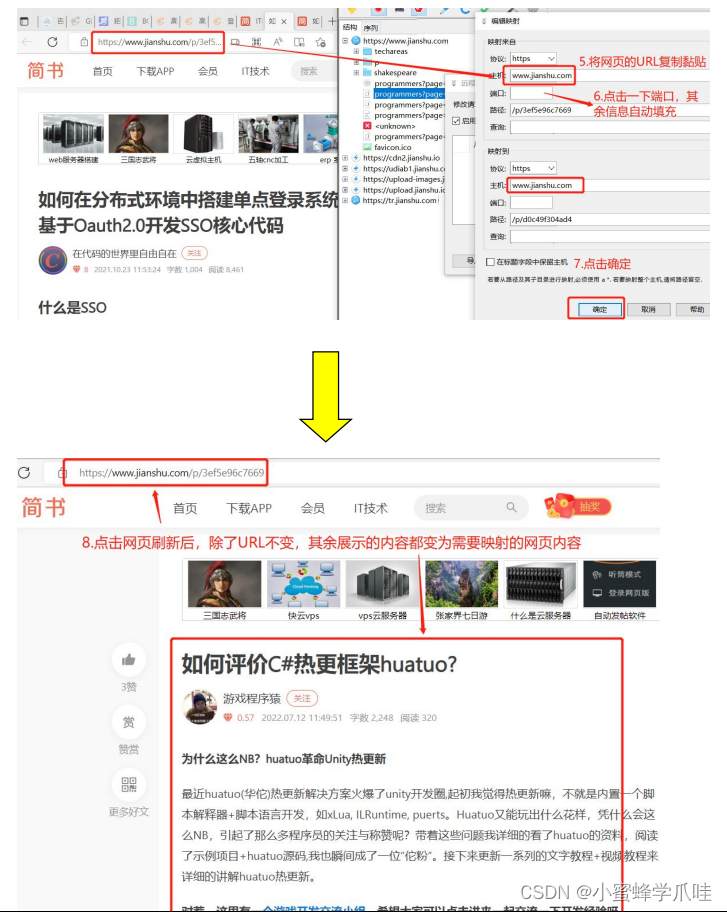Open the 协议 https dropdown under 映射来自
Viewport: 727px width, 912px height.
(533, 58)
